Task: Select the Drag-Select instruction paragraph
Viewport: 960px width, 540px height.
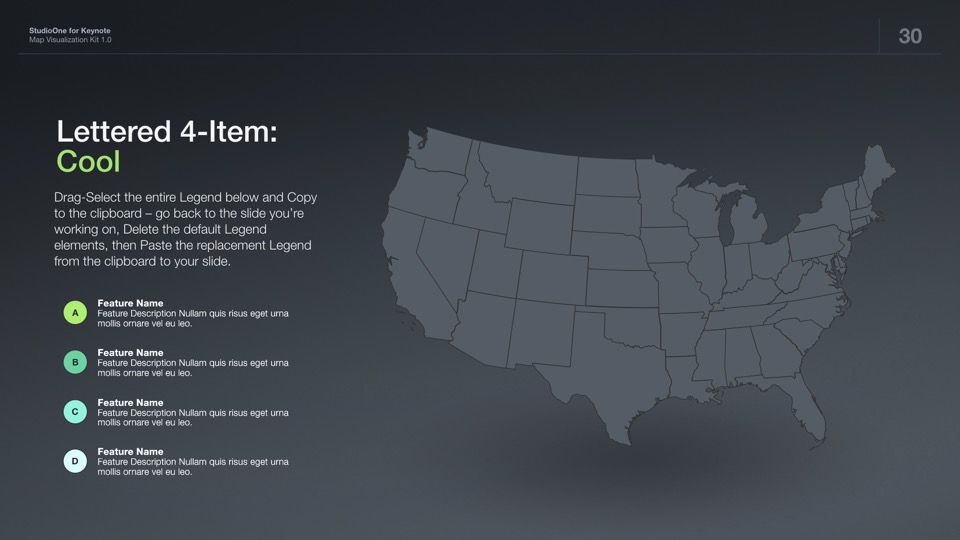Action: tap(185, 229)
